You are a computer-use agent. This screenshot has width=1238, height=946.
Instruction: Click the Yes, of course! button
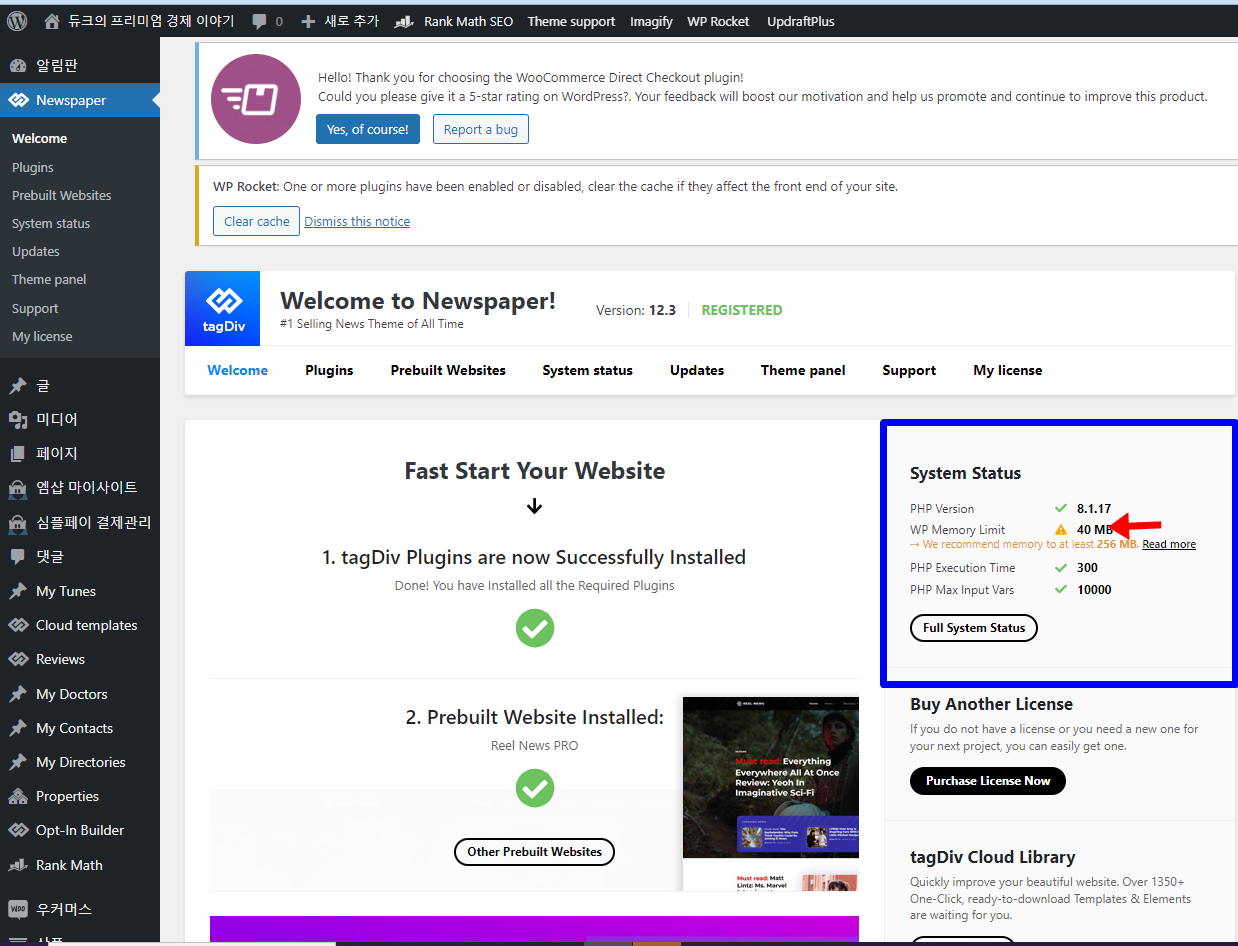[x=368, y=129]
